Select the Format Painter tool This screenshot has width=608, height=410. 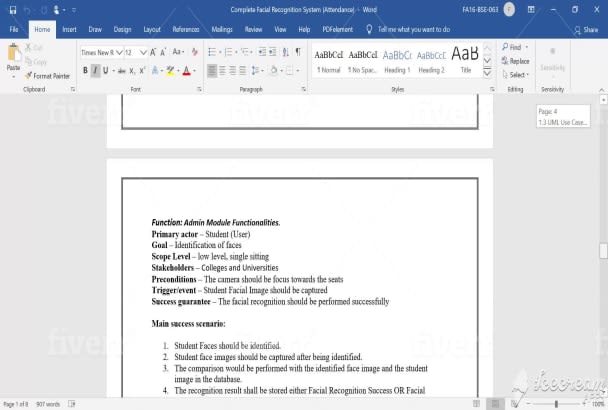(x=47, y=76)
